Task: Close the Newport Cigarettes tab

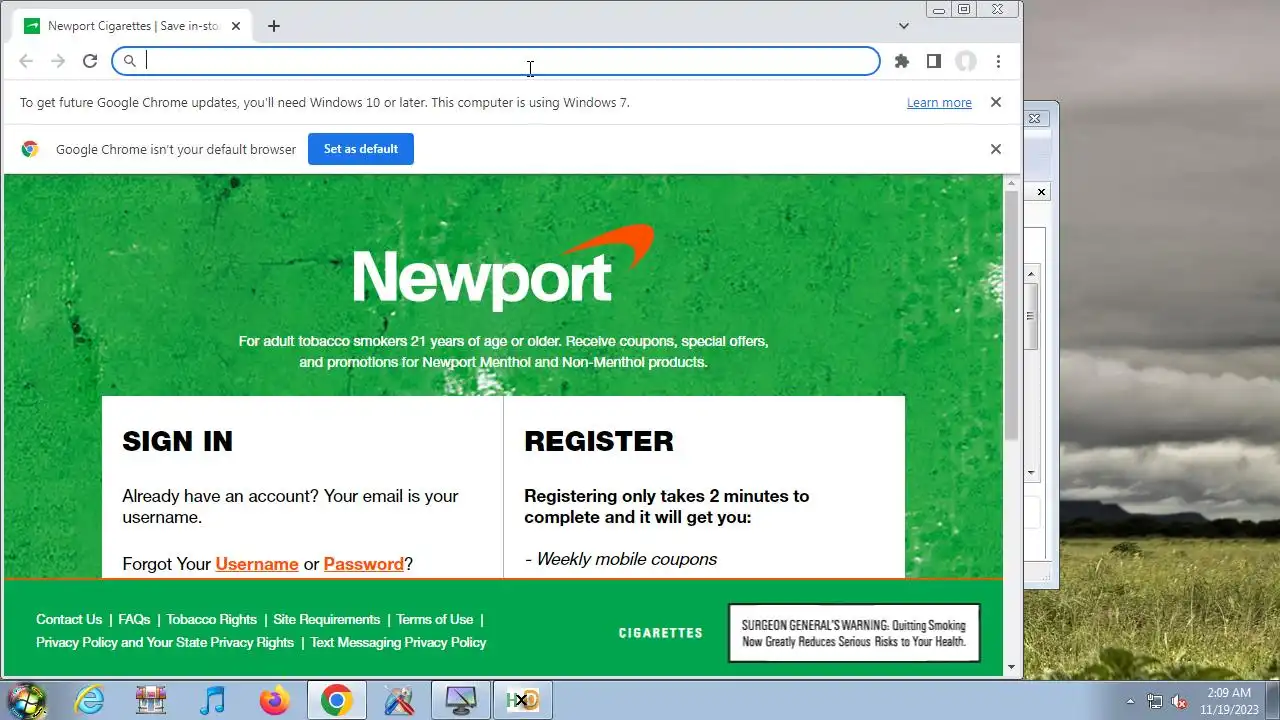Action: 236,26
